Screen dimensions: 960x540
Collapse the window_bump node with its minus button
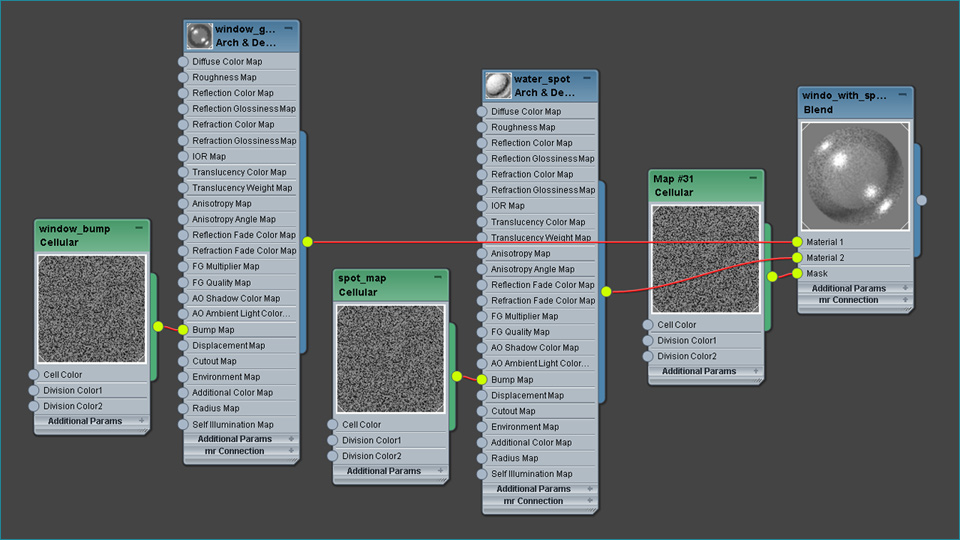pos(139,228)
